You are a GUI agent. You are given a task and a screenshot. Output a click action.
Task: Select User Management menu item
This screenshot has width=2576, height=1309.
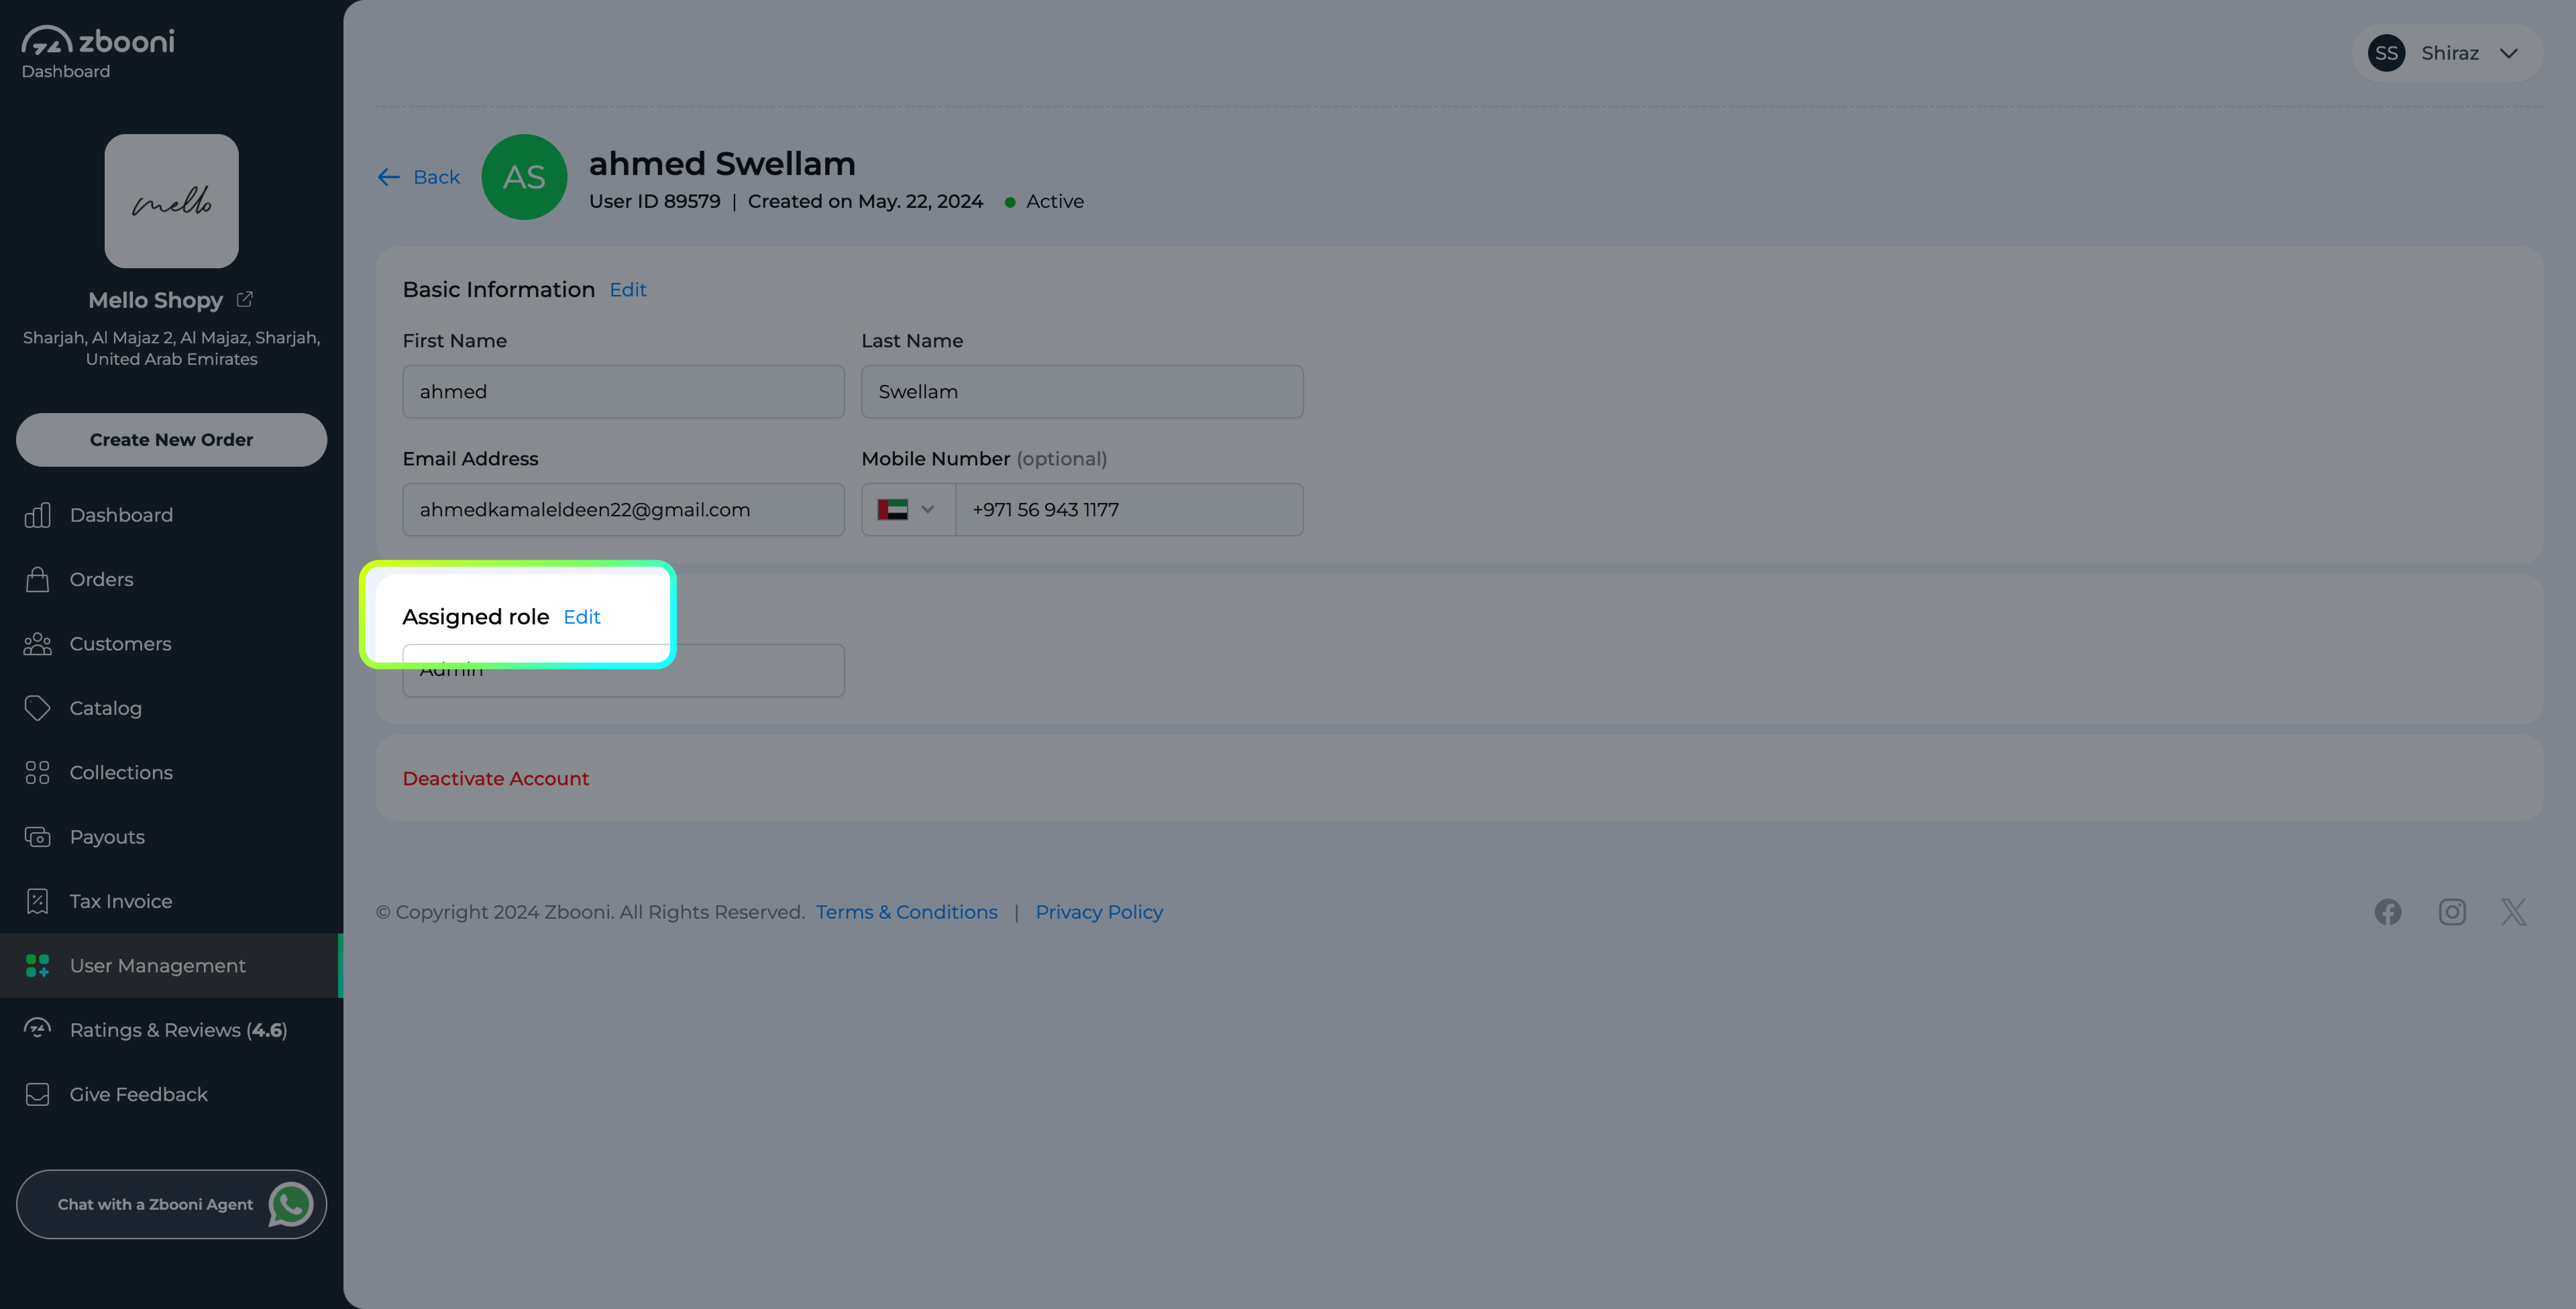point(171,966)
